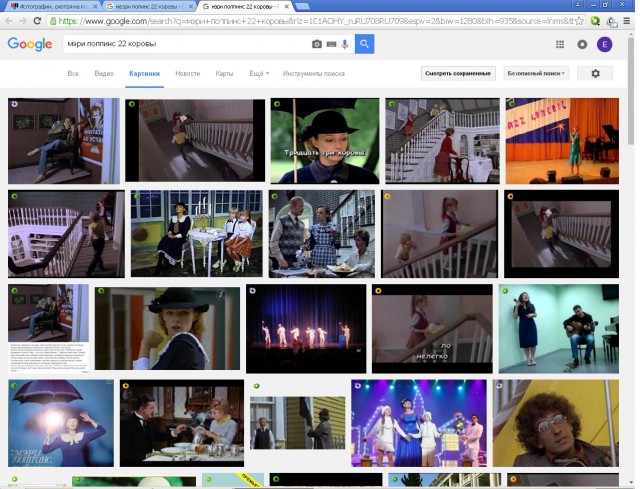
Task: Open dark stage dancers thumbnail
Action: click(306, 329)
